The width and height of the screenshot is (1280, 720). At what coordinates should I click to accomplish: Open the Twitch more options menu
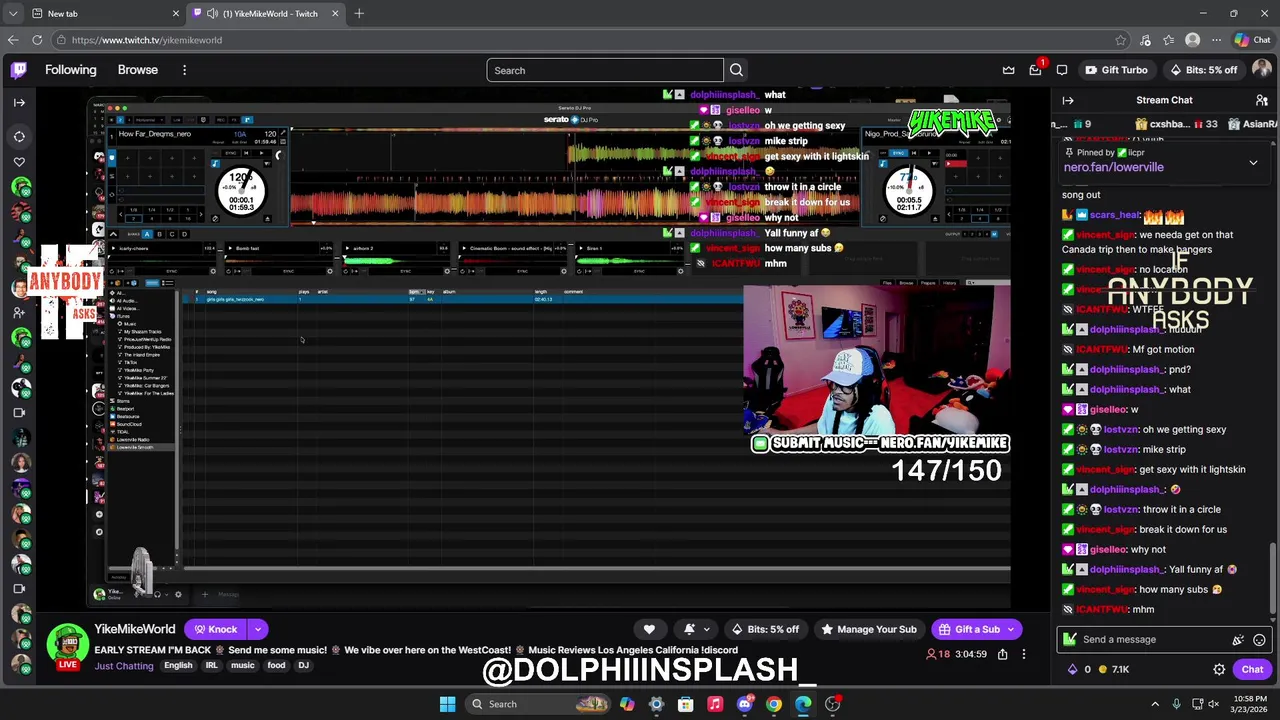tap(184, 70)
